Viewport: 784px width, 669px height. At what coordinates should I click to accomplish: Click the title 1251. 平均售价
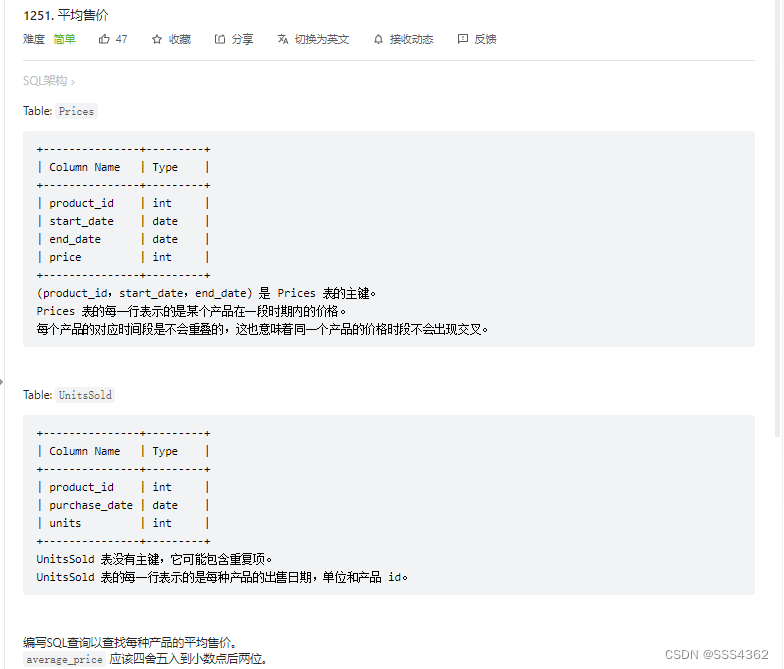click(x=66, y=16)
